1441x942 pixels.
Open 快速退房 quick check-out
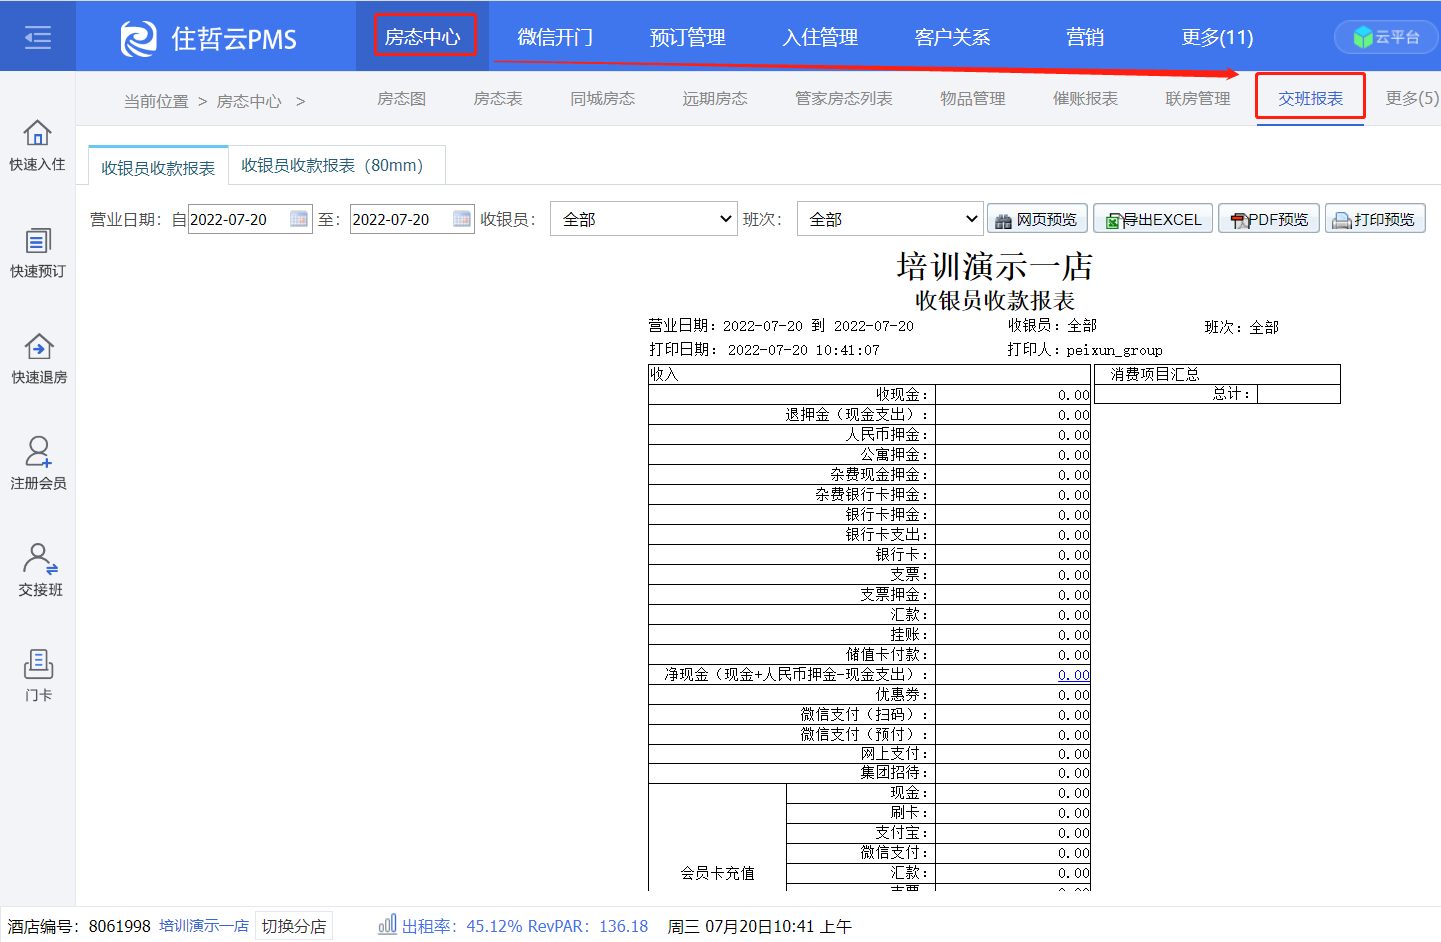(x=38, y=359)
